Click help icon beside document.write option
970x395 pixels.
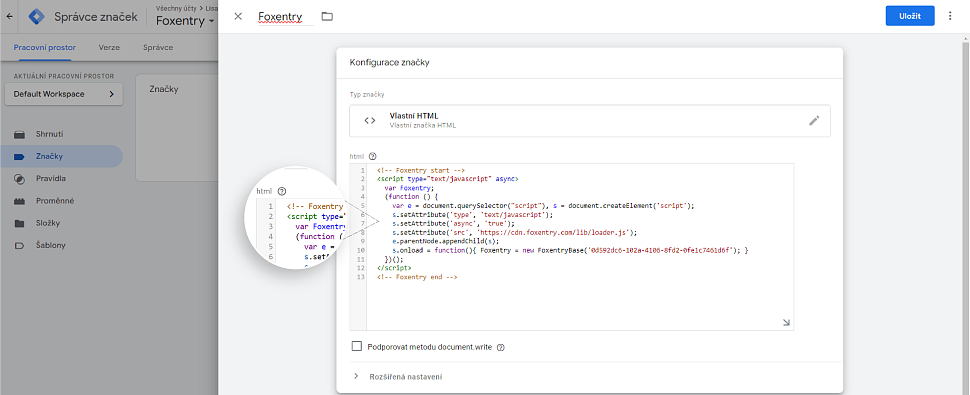click(x=501, y=347)
